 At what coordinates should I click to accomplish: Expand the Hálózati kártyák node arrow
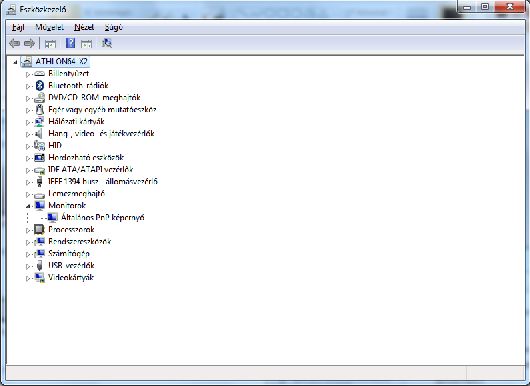coord(28,122)
